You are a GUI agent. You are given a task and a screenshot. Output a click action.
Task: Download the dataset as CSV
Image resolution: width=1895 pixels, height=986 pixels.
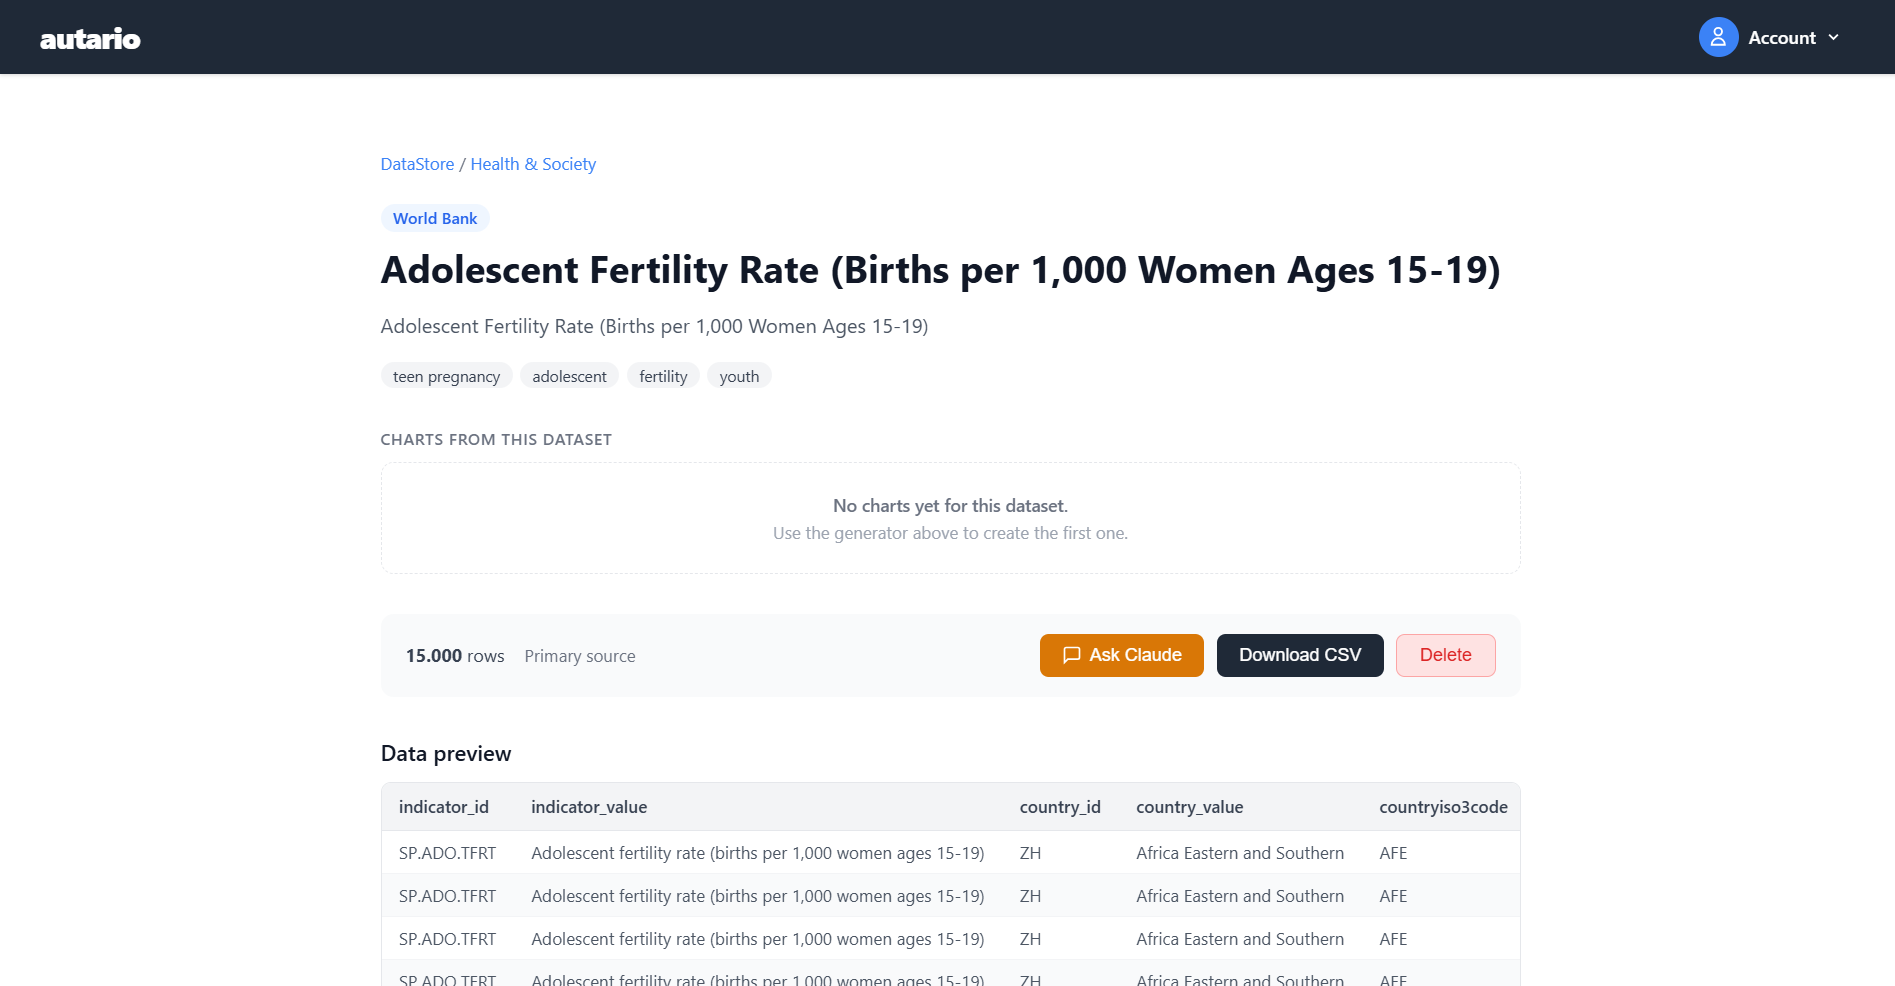1300,655
